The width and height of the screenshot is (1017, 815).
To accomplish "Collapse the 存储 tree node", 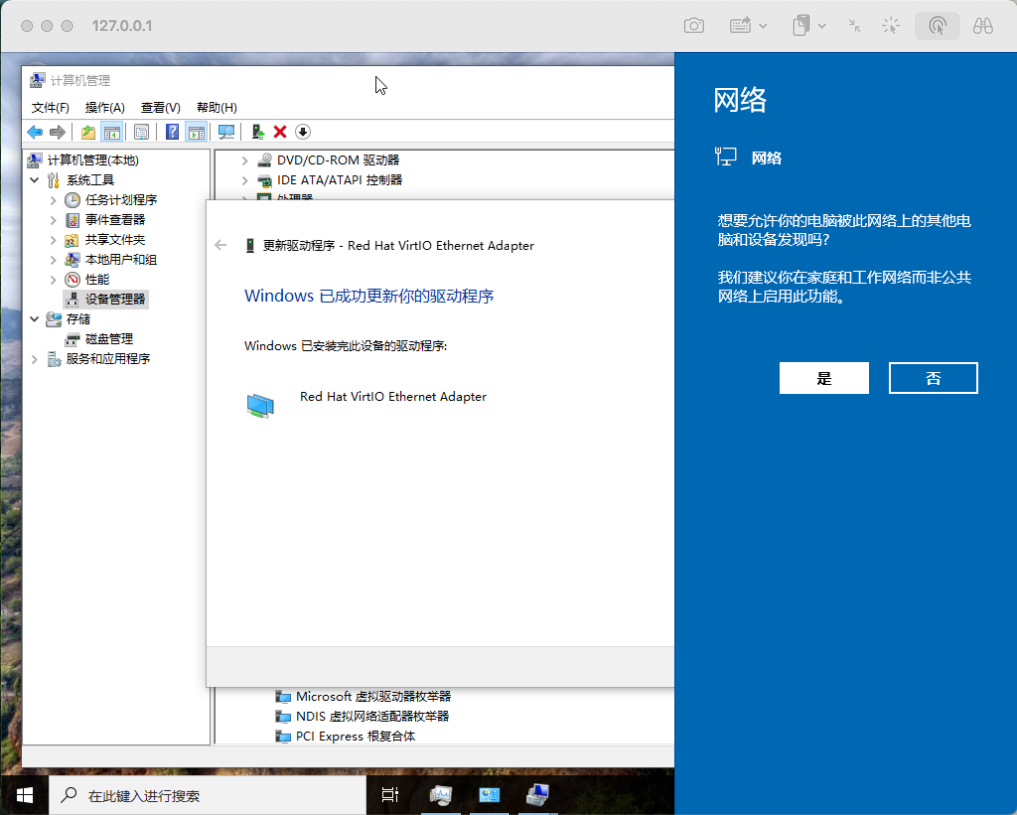I will click(36, 319).
